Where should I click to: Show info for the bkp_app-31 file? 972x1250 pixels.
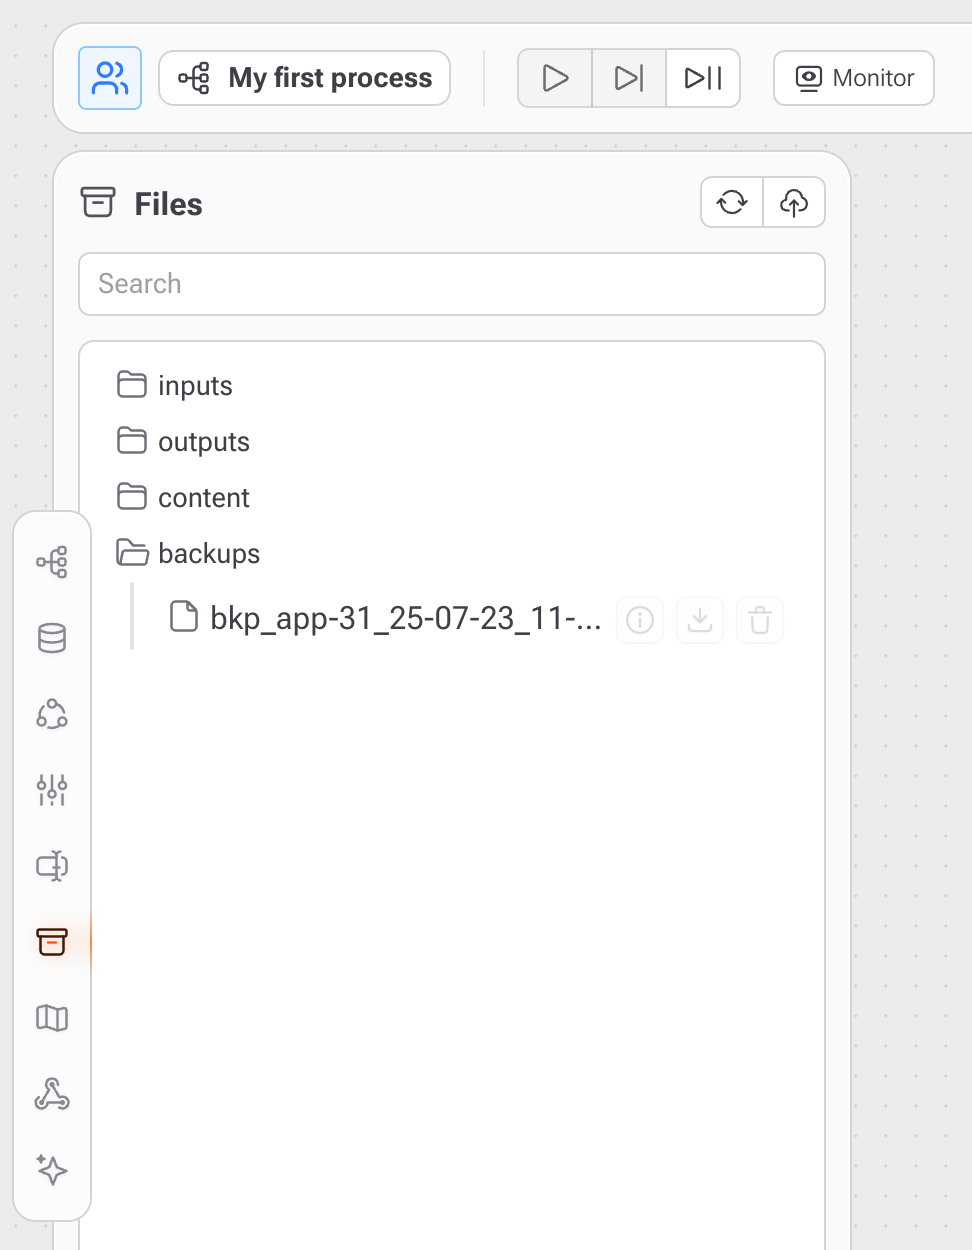click(x=640, y=621)
